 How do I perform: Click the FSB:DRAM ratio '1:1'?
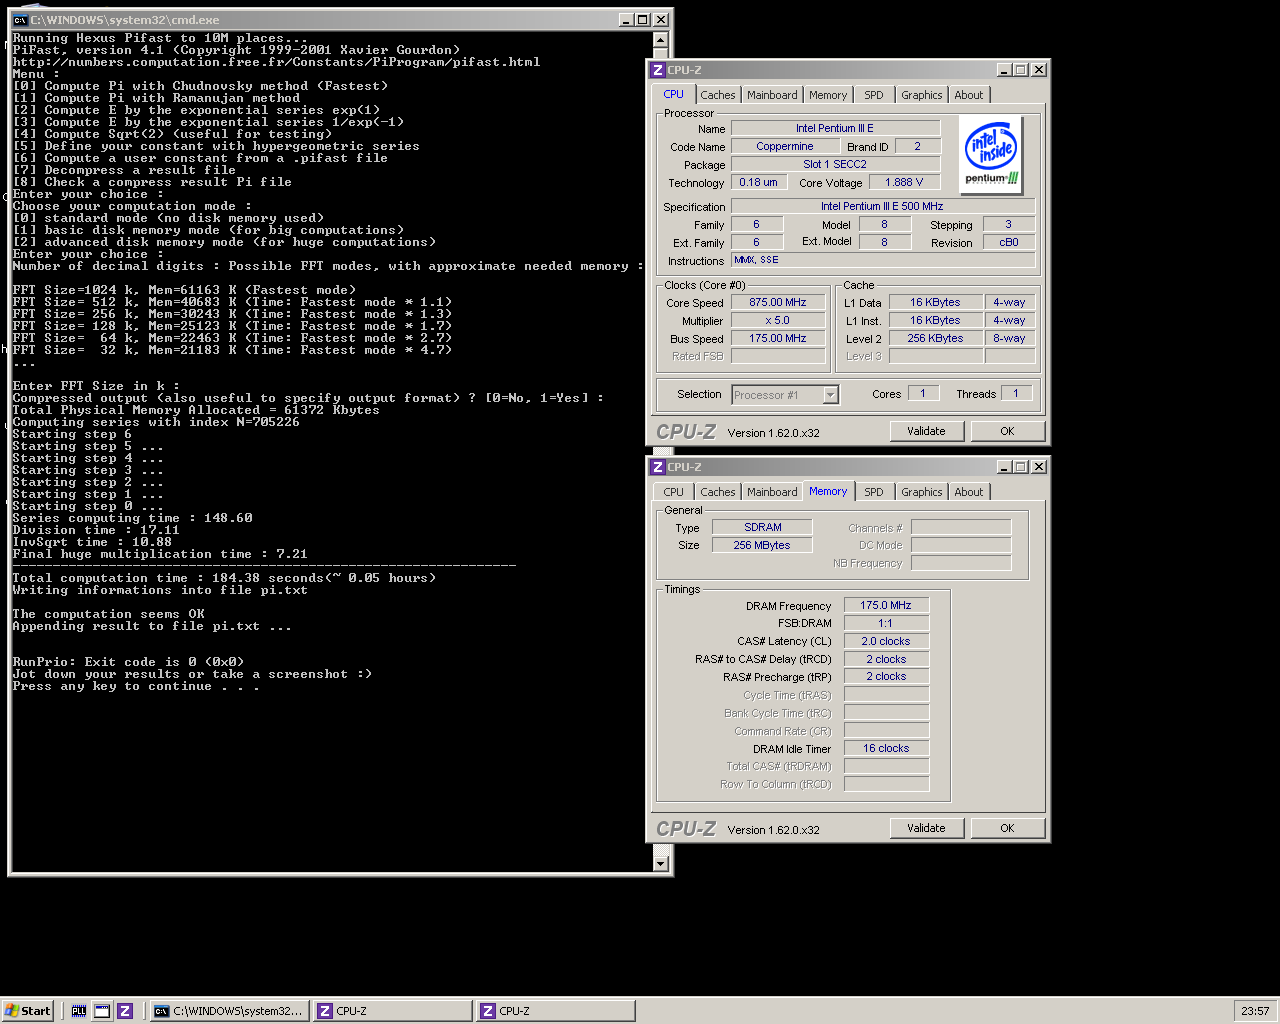886,623
